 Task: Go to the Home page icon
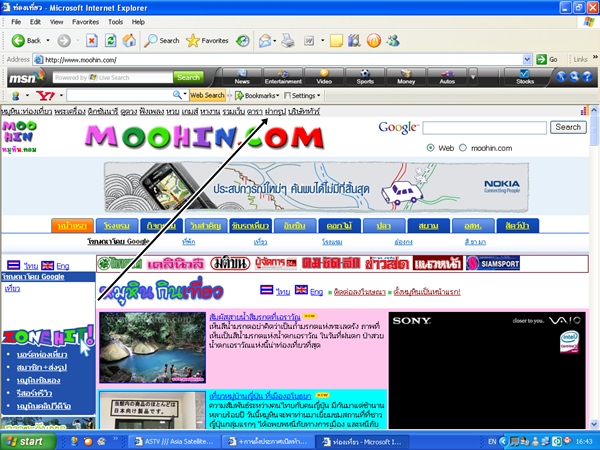coord(130,40)
